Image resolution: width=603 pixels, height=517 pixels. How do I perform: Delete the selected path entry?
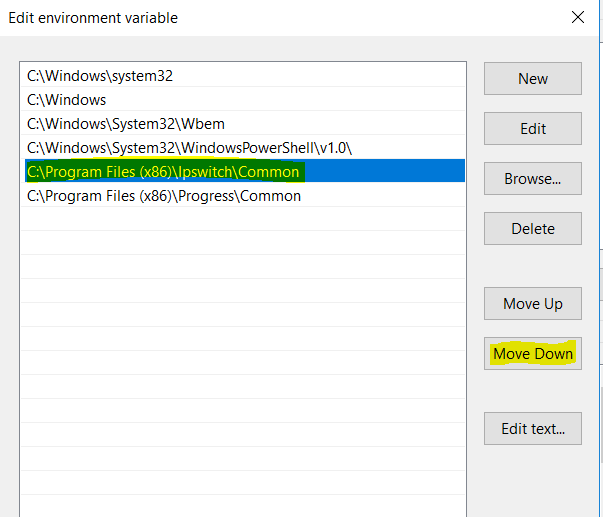tap(532, 229)
